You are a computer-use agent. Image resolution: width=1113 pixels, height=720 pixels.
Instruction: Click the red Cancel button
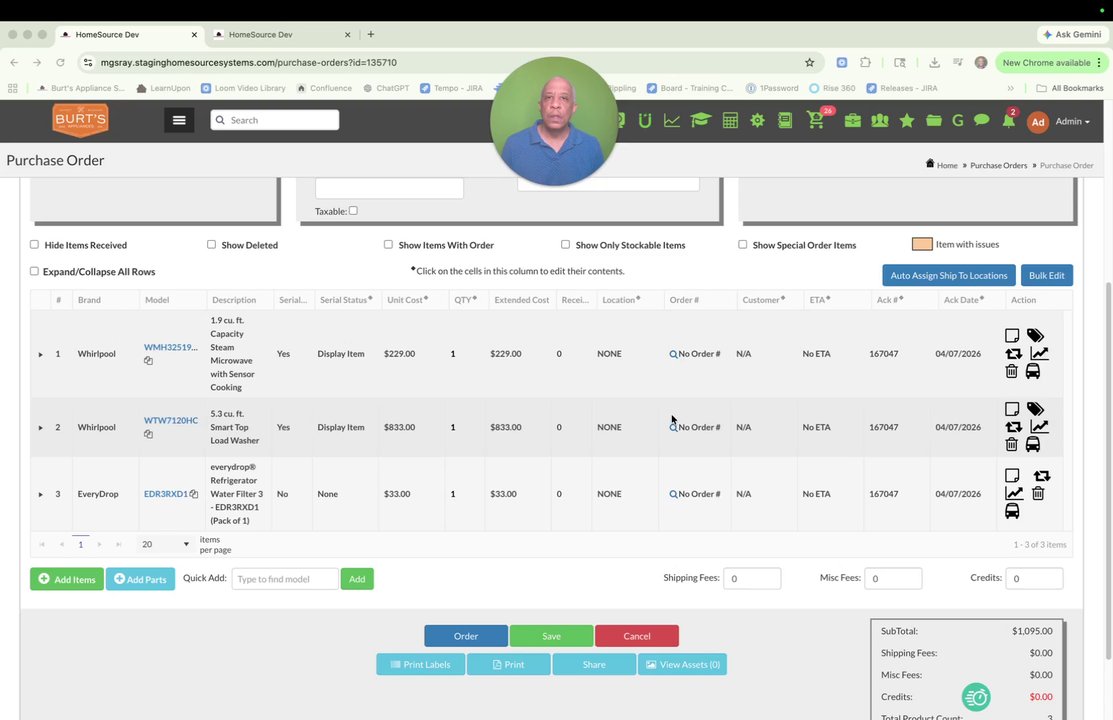[637, 636]
